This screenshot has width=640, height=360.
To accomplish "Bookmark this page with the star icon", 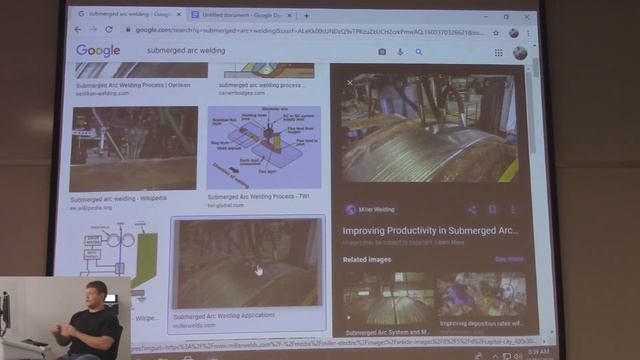I will tap(496, 33).
